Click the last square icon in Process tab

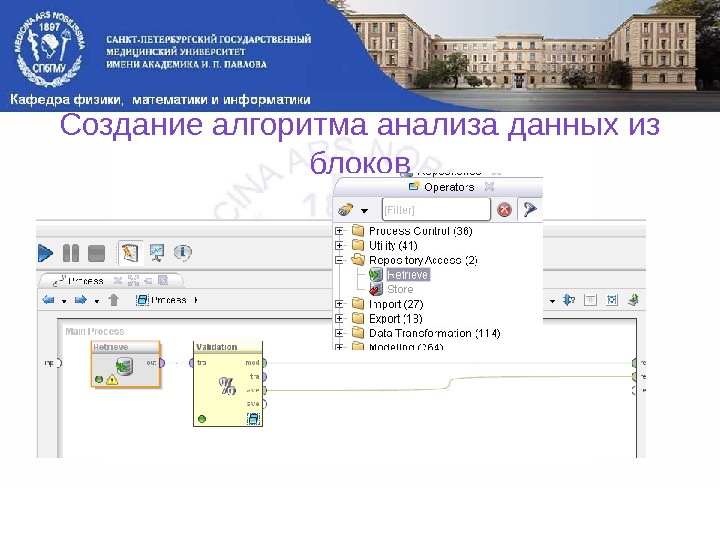pos(163,280)
